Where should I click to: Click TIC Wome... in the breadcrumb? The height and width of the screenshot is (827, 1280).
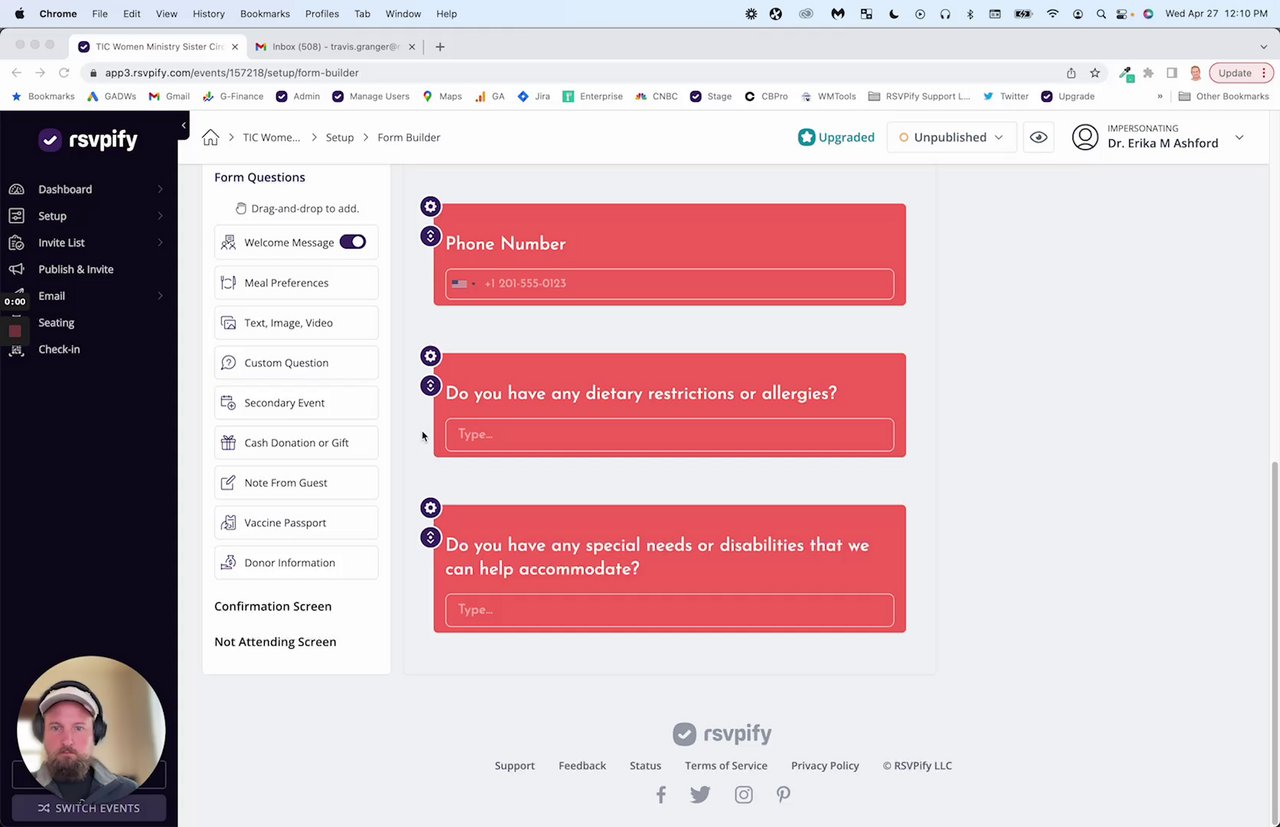point(271,138)
